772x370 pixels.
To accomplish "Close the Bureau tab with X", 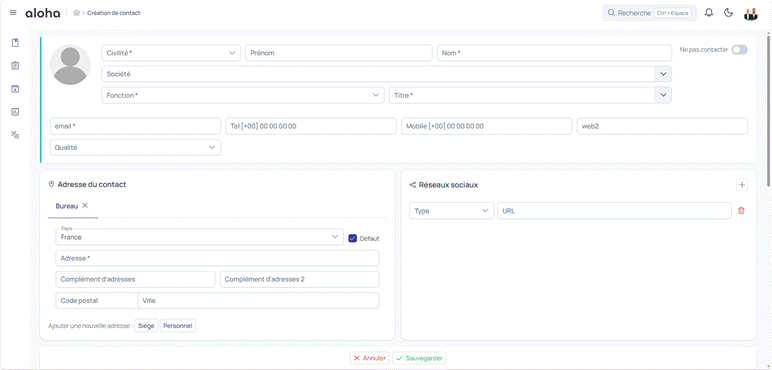I will [x=85, y=206].
